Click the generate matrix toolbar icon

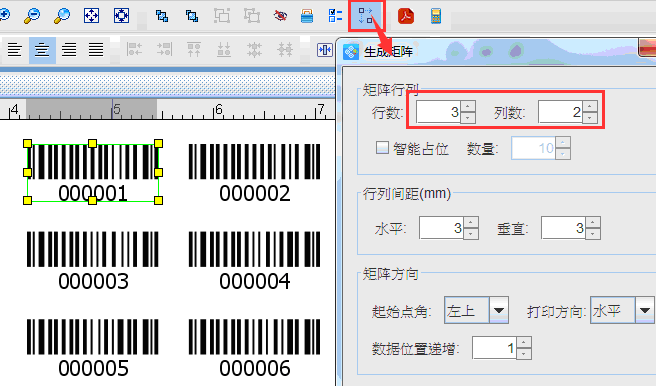pos(366,16)
